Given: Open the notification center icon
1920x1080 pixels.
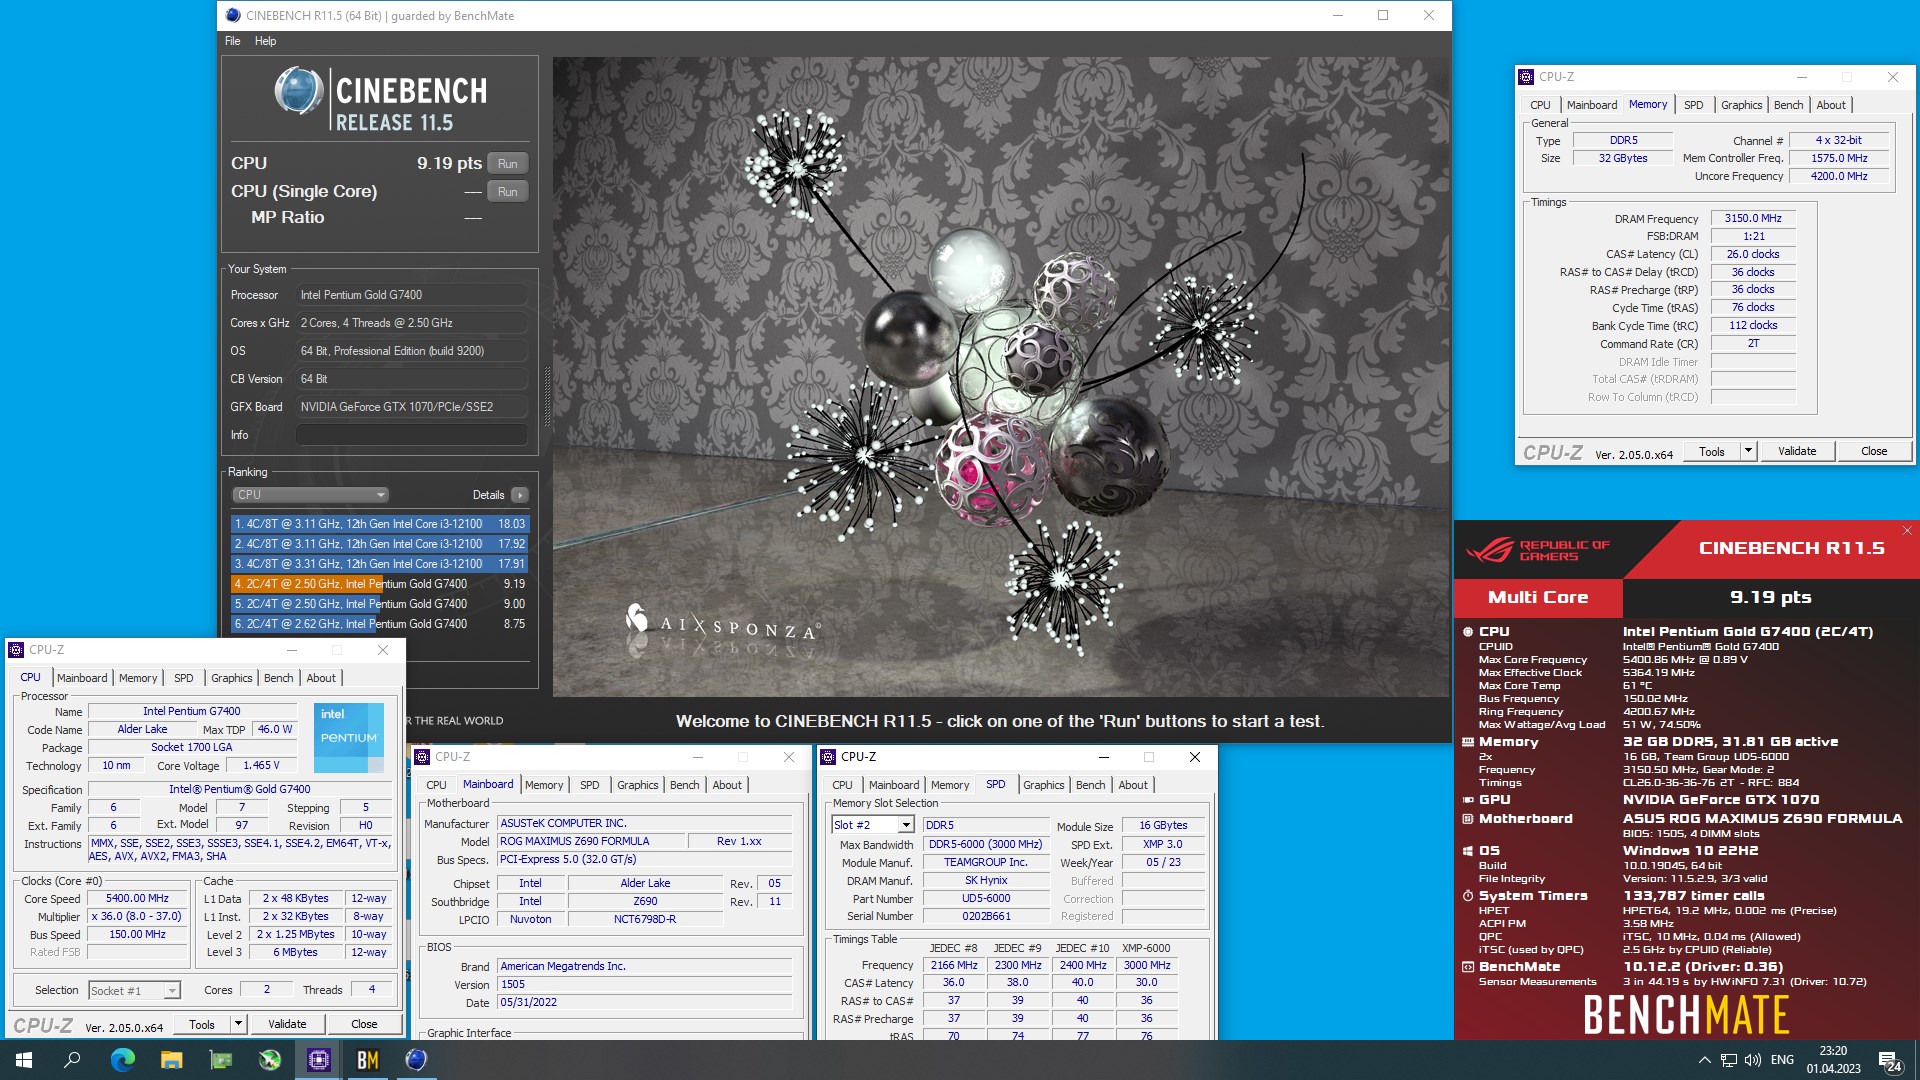Looking at the screenshot, I should click(1890, 1061).
